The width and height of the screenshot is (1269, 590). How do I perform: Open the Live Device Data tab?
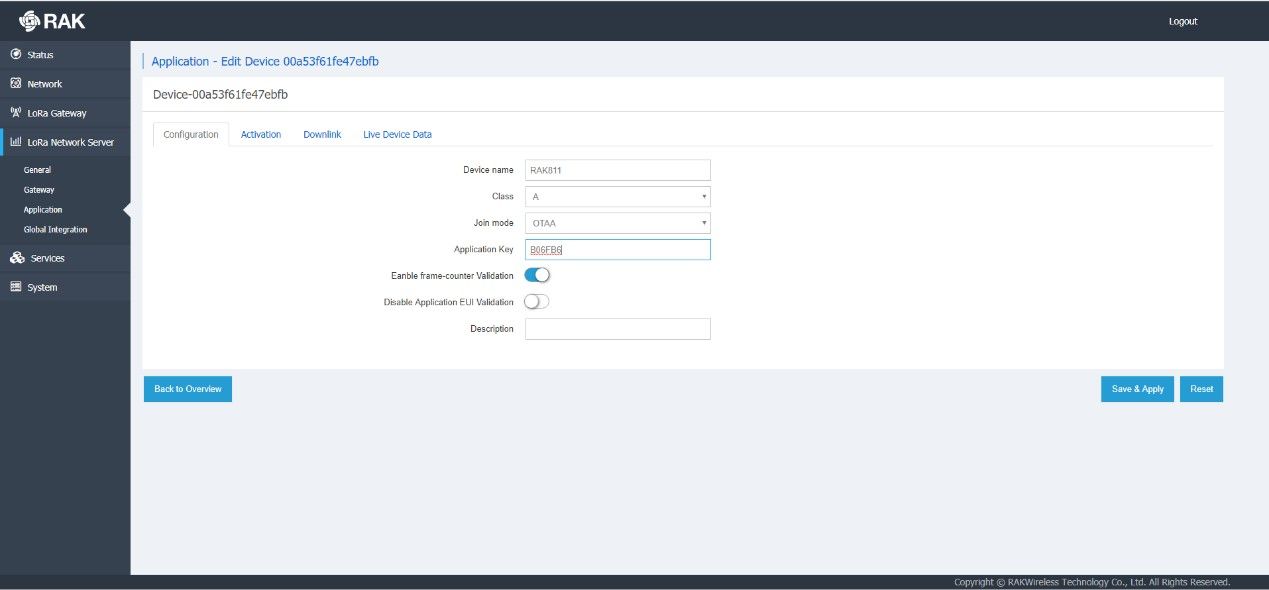coord(397,134)
